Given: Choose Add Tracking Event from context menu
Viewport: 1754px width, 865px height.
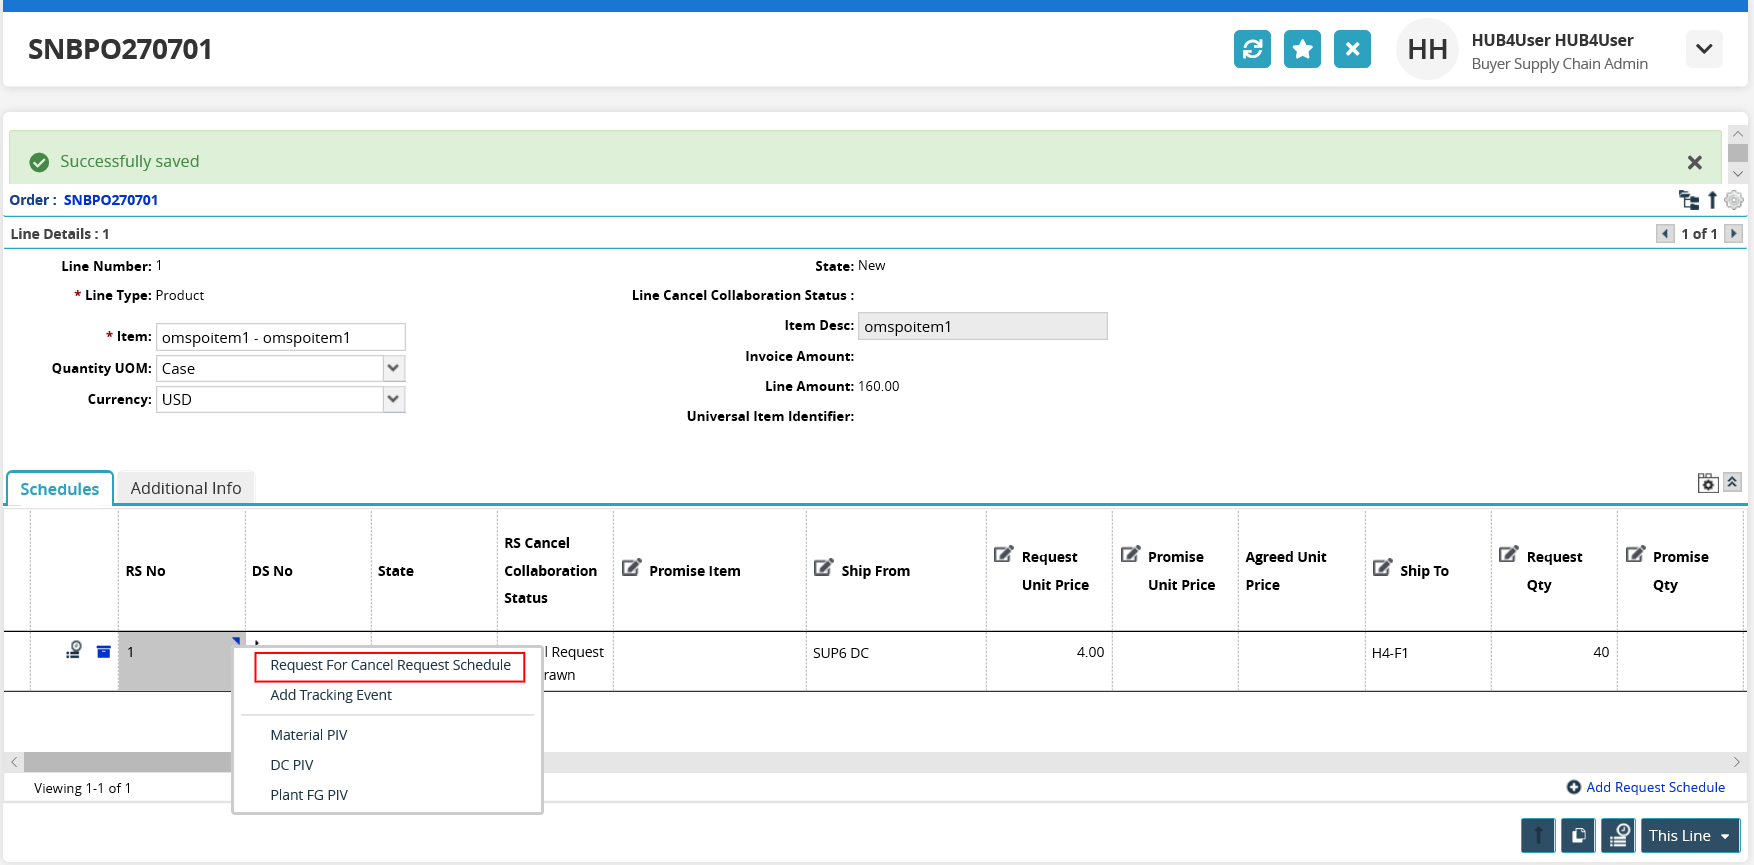Looking at the screenshot, I should tap(331, 695).
